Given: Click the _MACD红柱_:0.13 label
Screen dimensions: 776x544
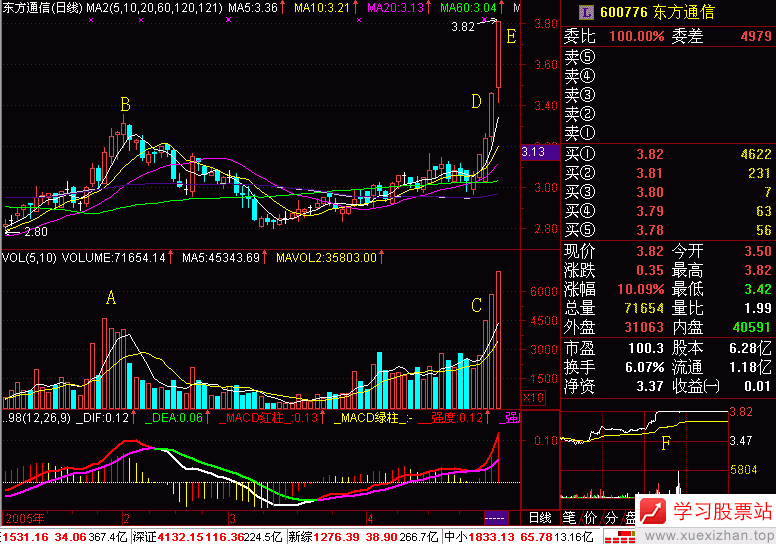Looking at the screenshot, I should [x=268, y=418].
